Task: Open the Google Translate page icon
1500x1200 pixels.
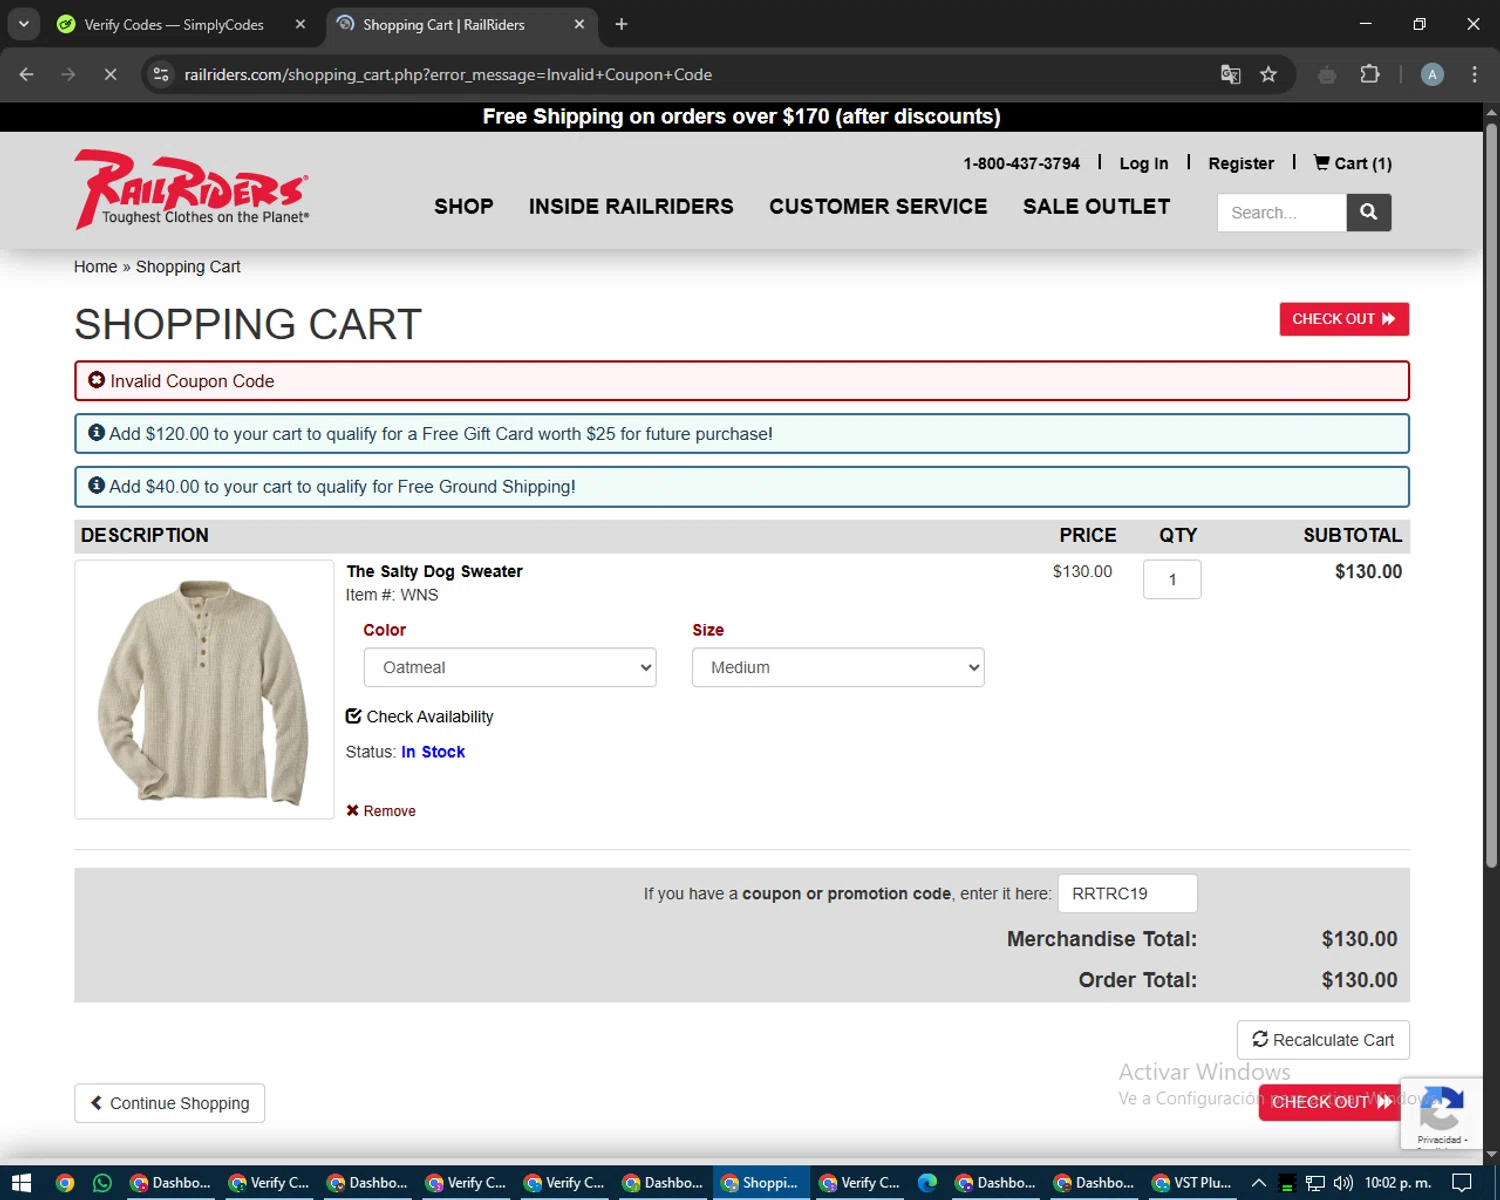Action: [x=1230, y=74]
